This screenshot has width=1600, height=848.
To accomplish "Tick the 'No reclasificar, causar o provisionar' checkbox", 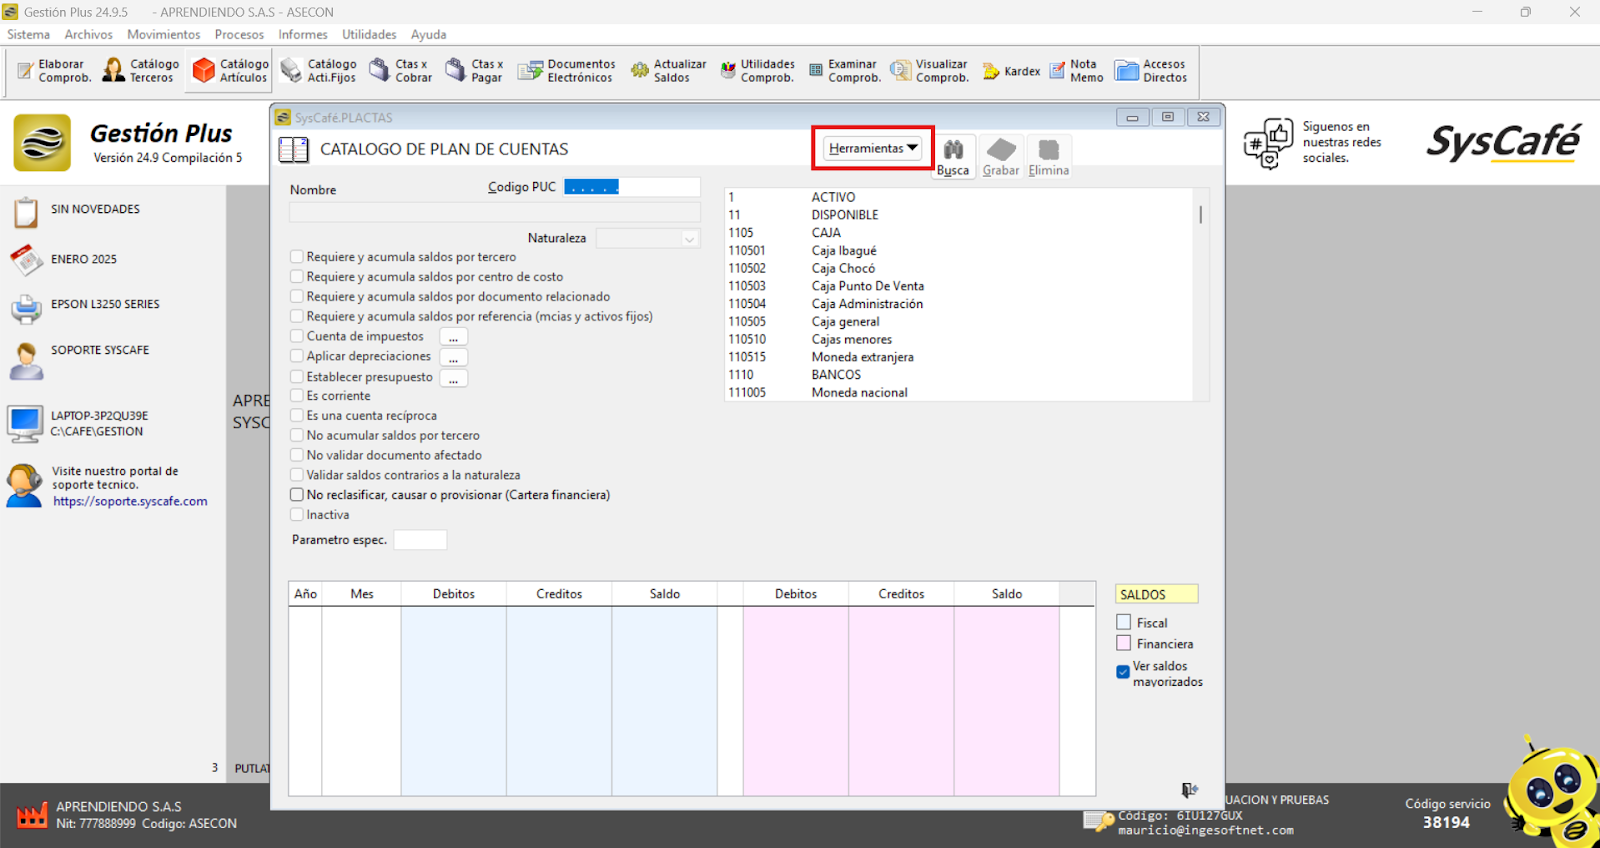I will [297, 495].
